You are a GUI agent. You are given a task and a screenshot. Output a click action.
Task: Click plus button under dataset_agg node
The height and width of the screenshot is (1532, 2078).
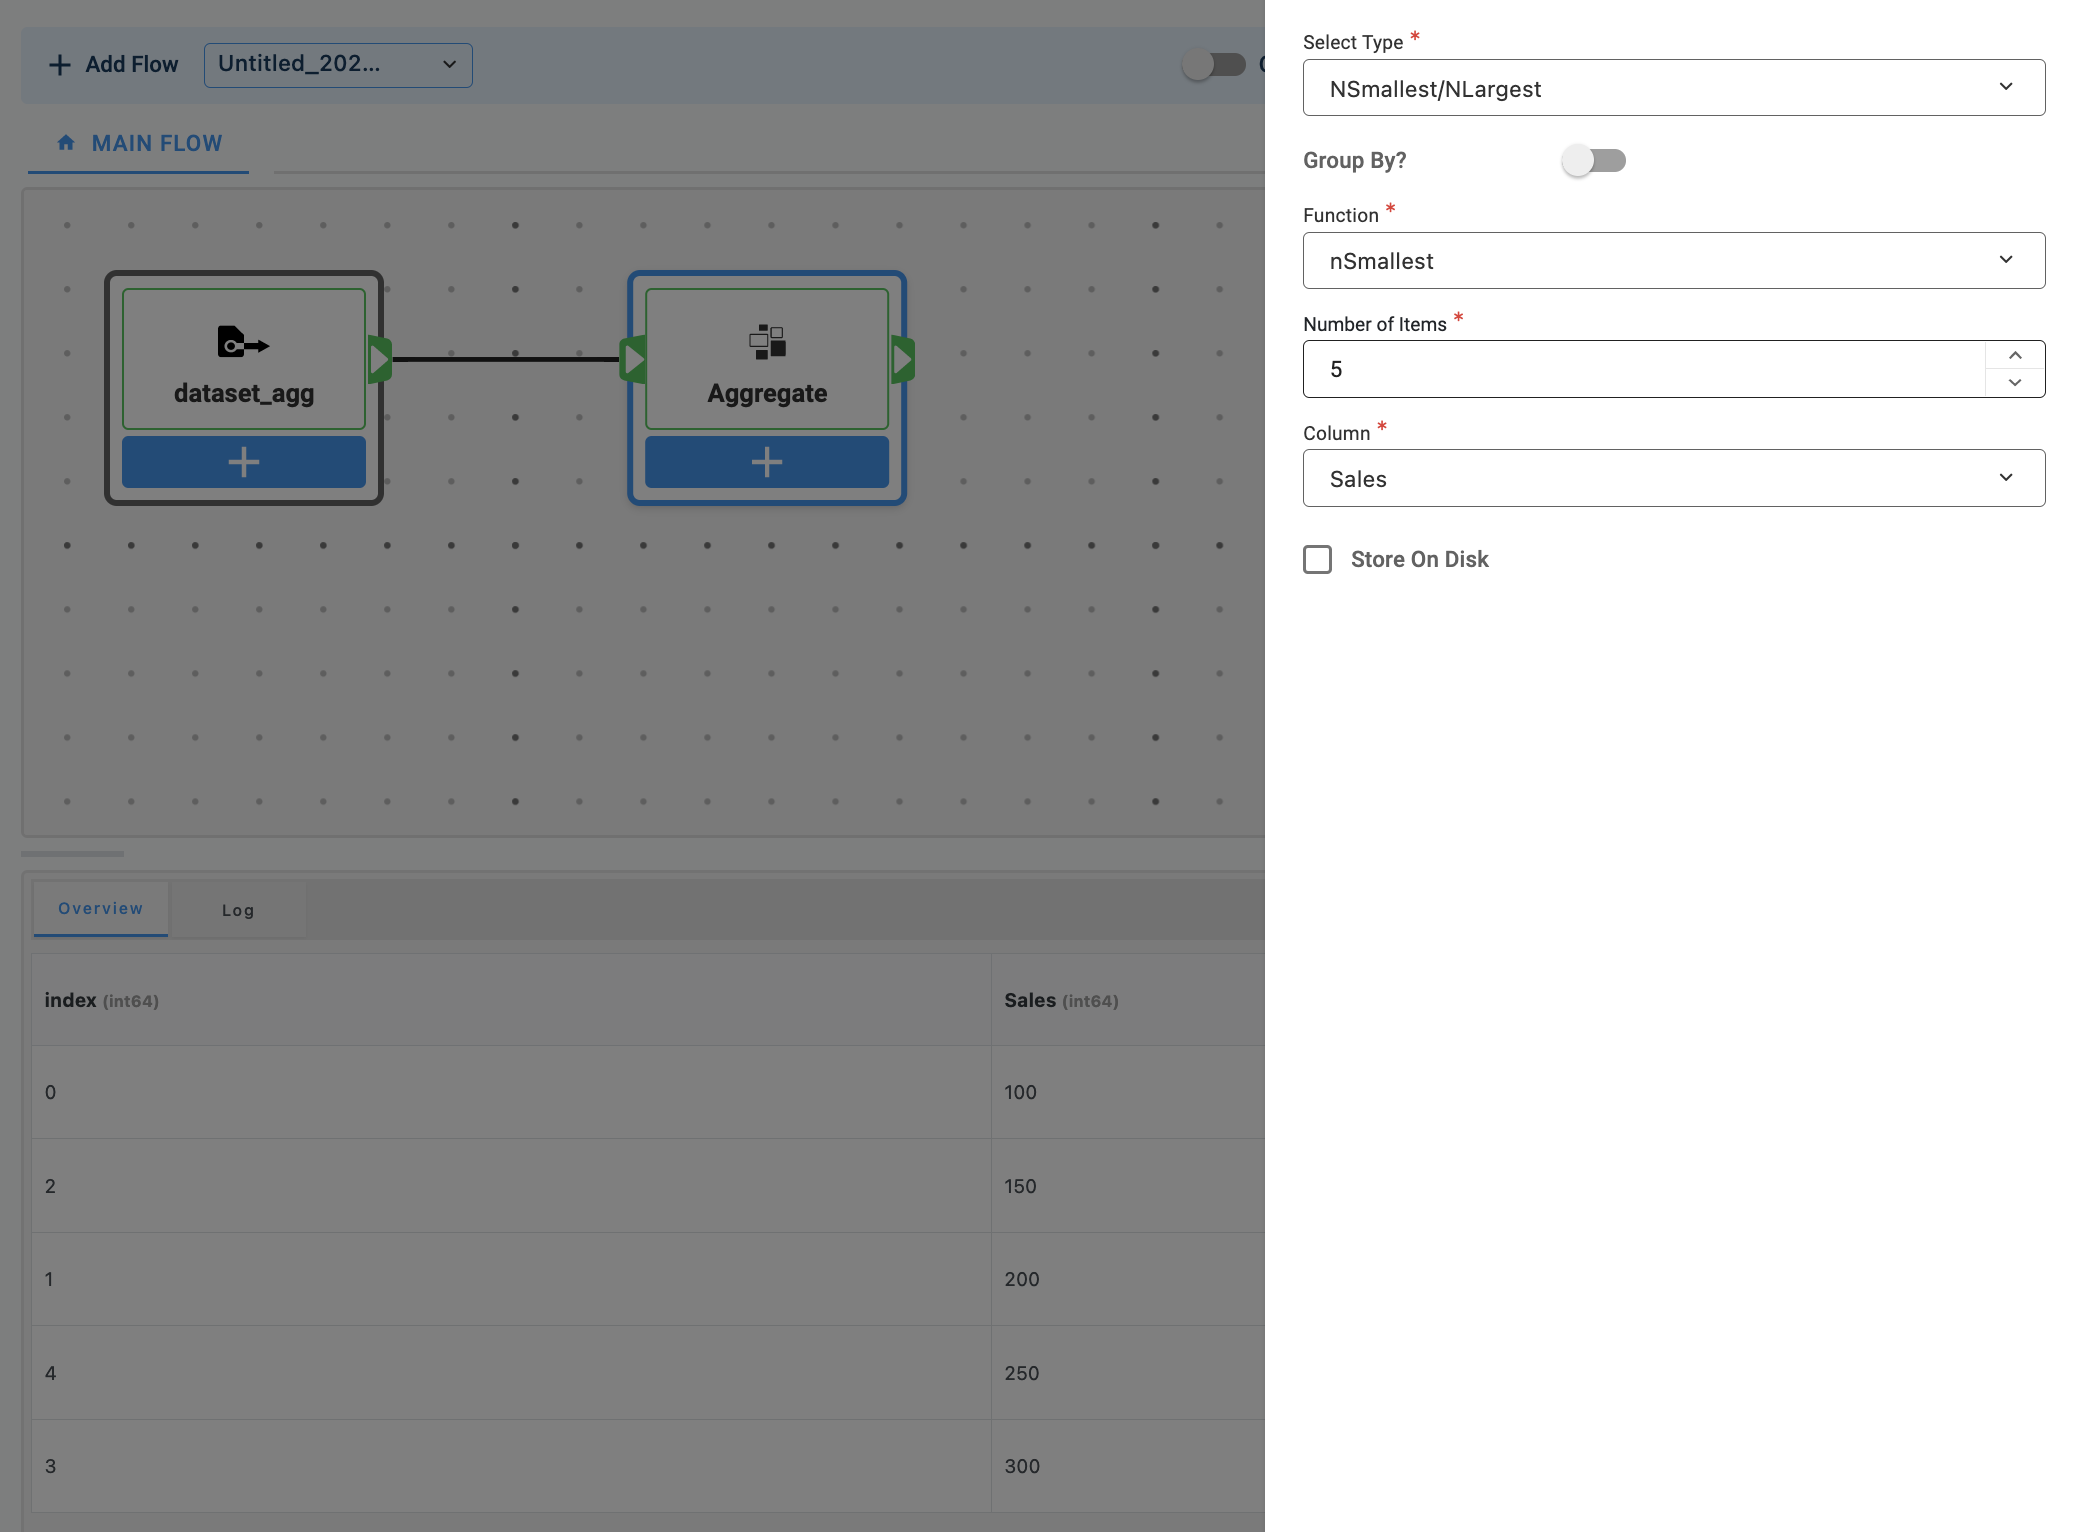coord(243,462)
